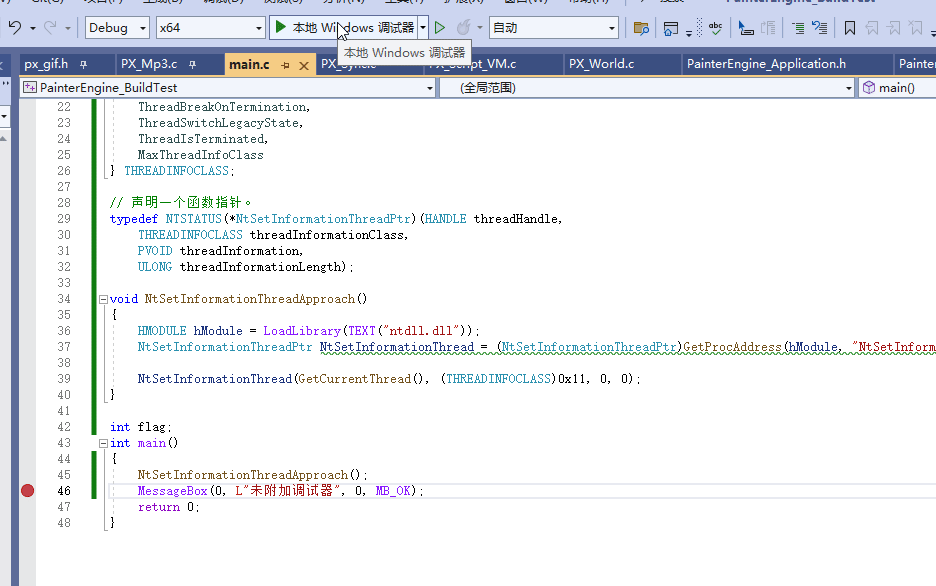Toggle a bookmark with the flag icon
This screenshot has height=586, width=936.
(x=849, y=27)
